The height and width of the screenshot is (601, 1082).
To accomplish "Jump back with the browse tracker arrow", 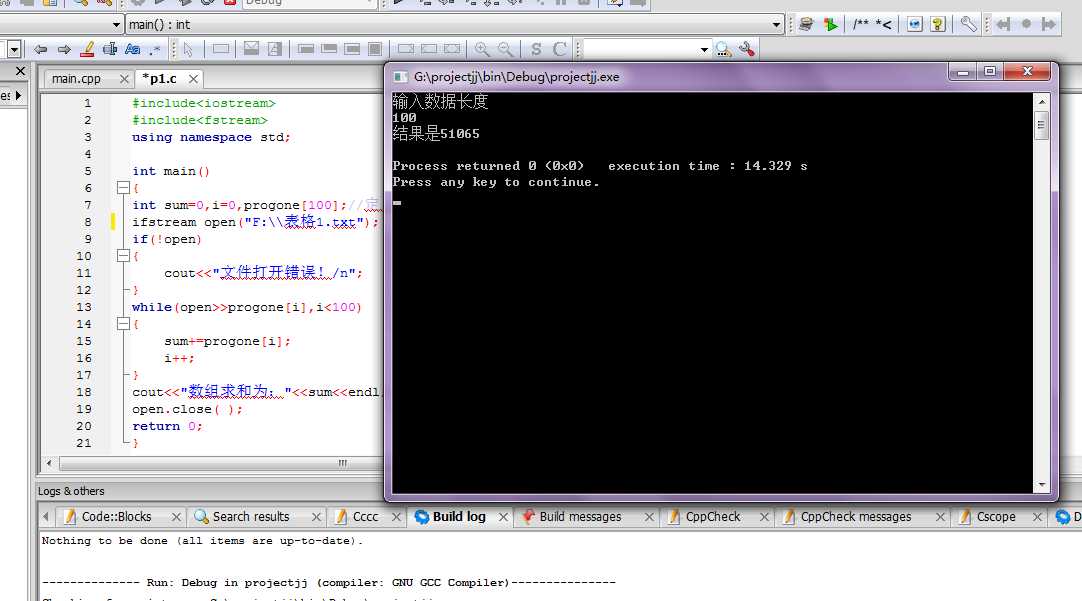I will [1003, 25].
